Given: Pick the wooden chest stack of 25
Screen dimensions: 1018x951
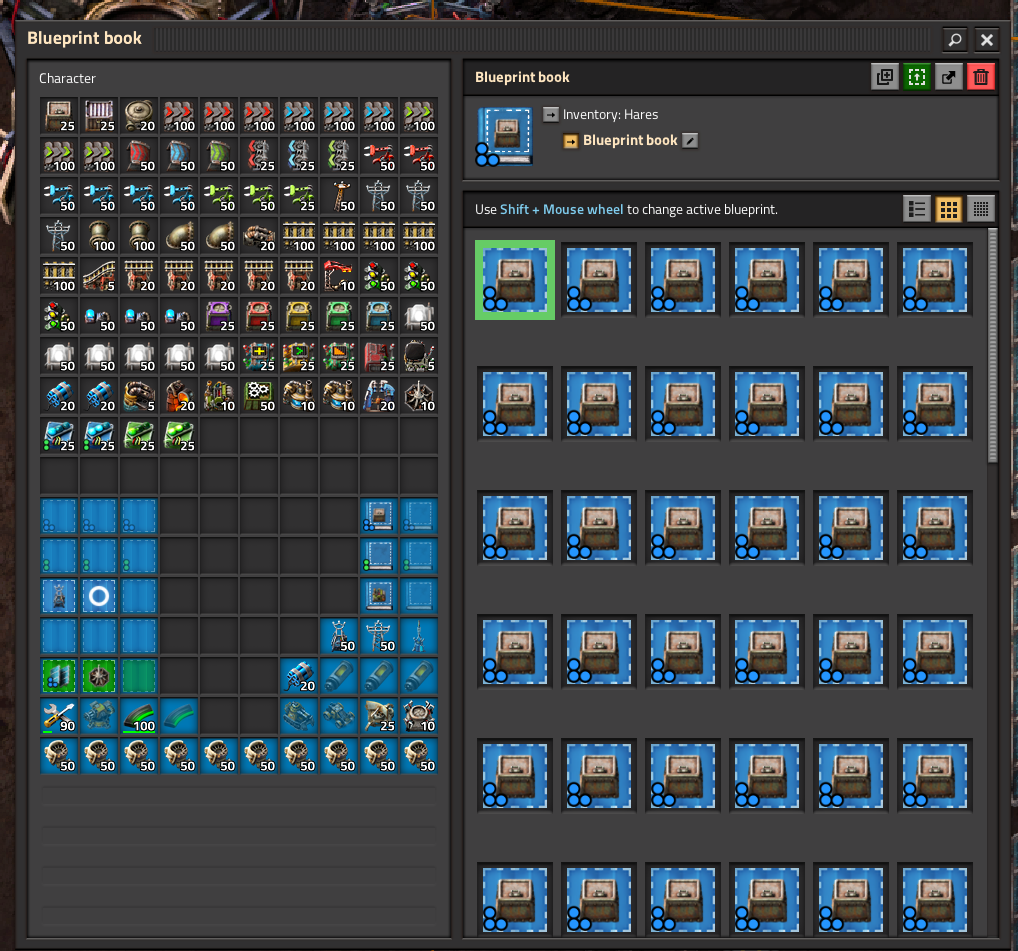Looking at the screenshot, I should pos(59,116).
